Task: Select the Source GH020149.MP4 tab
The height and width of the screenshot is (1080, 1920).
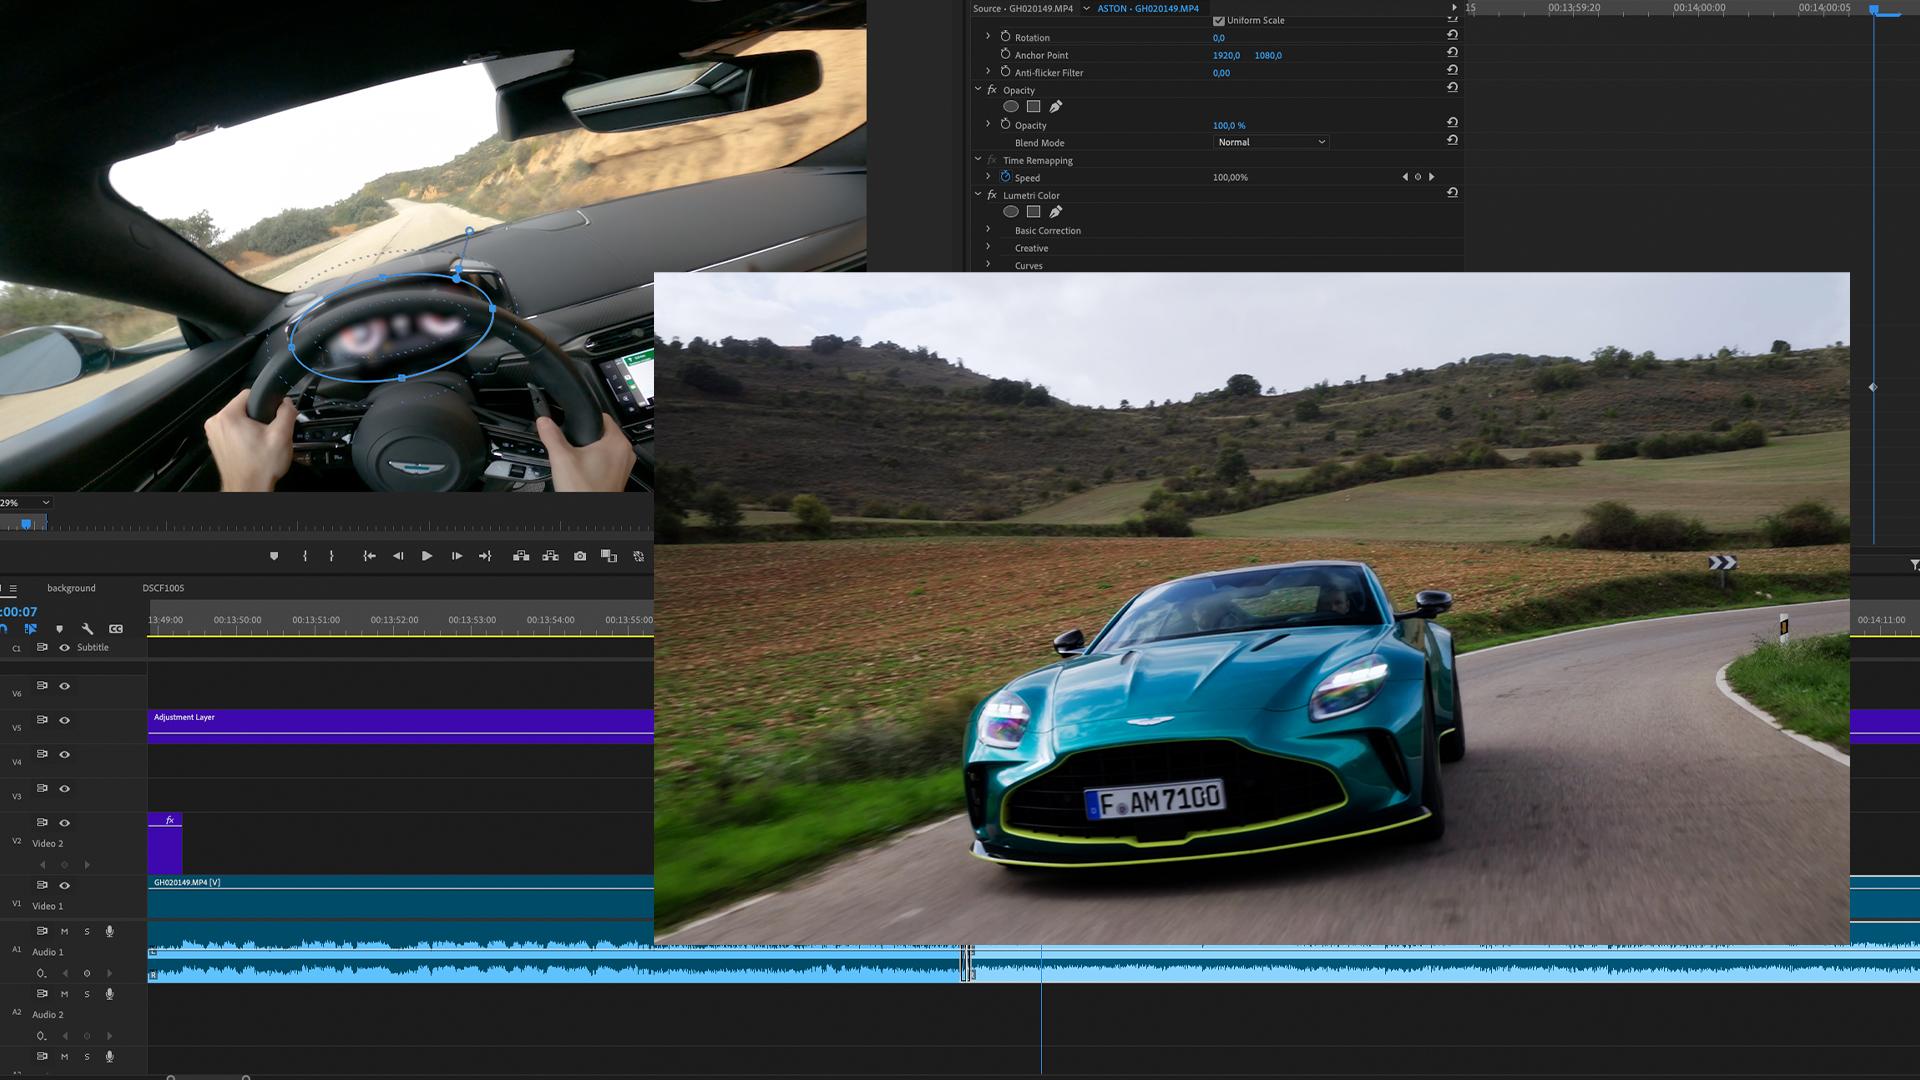Action: pos(1023,8)
